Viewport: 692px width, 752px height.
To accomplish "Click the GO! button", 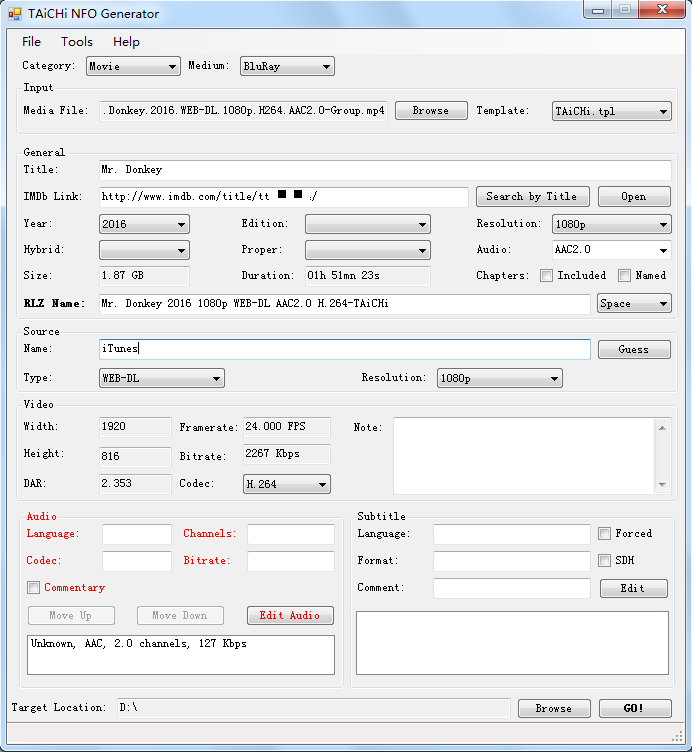I will (635, 708).
